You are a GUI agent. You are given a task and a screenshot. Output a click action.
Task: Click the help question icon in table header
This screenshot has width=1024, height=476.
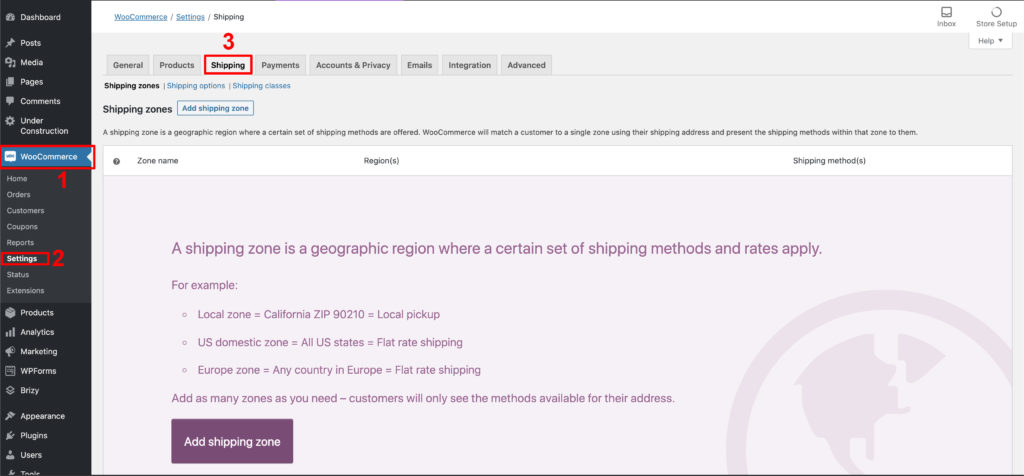click(x=116, y=161)
